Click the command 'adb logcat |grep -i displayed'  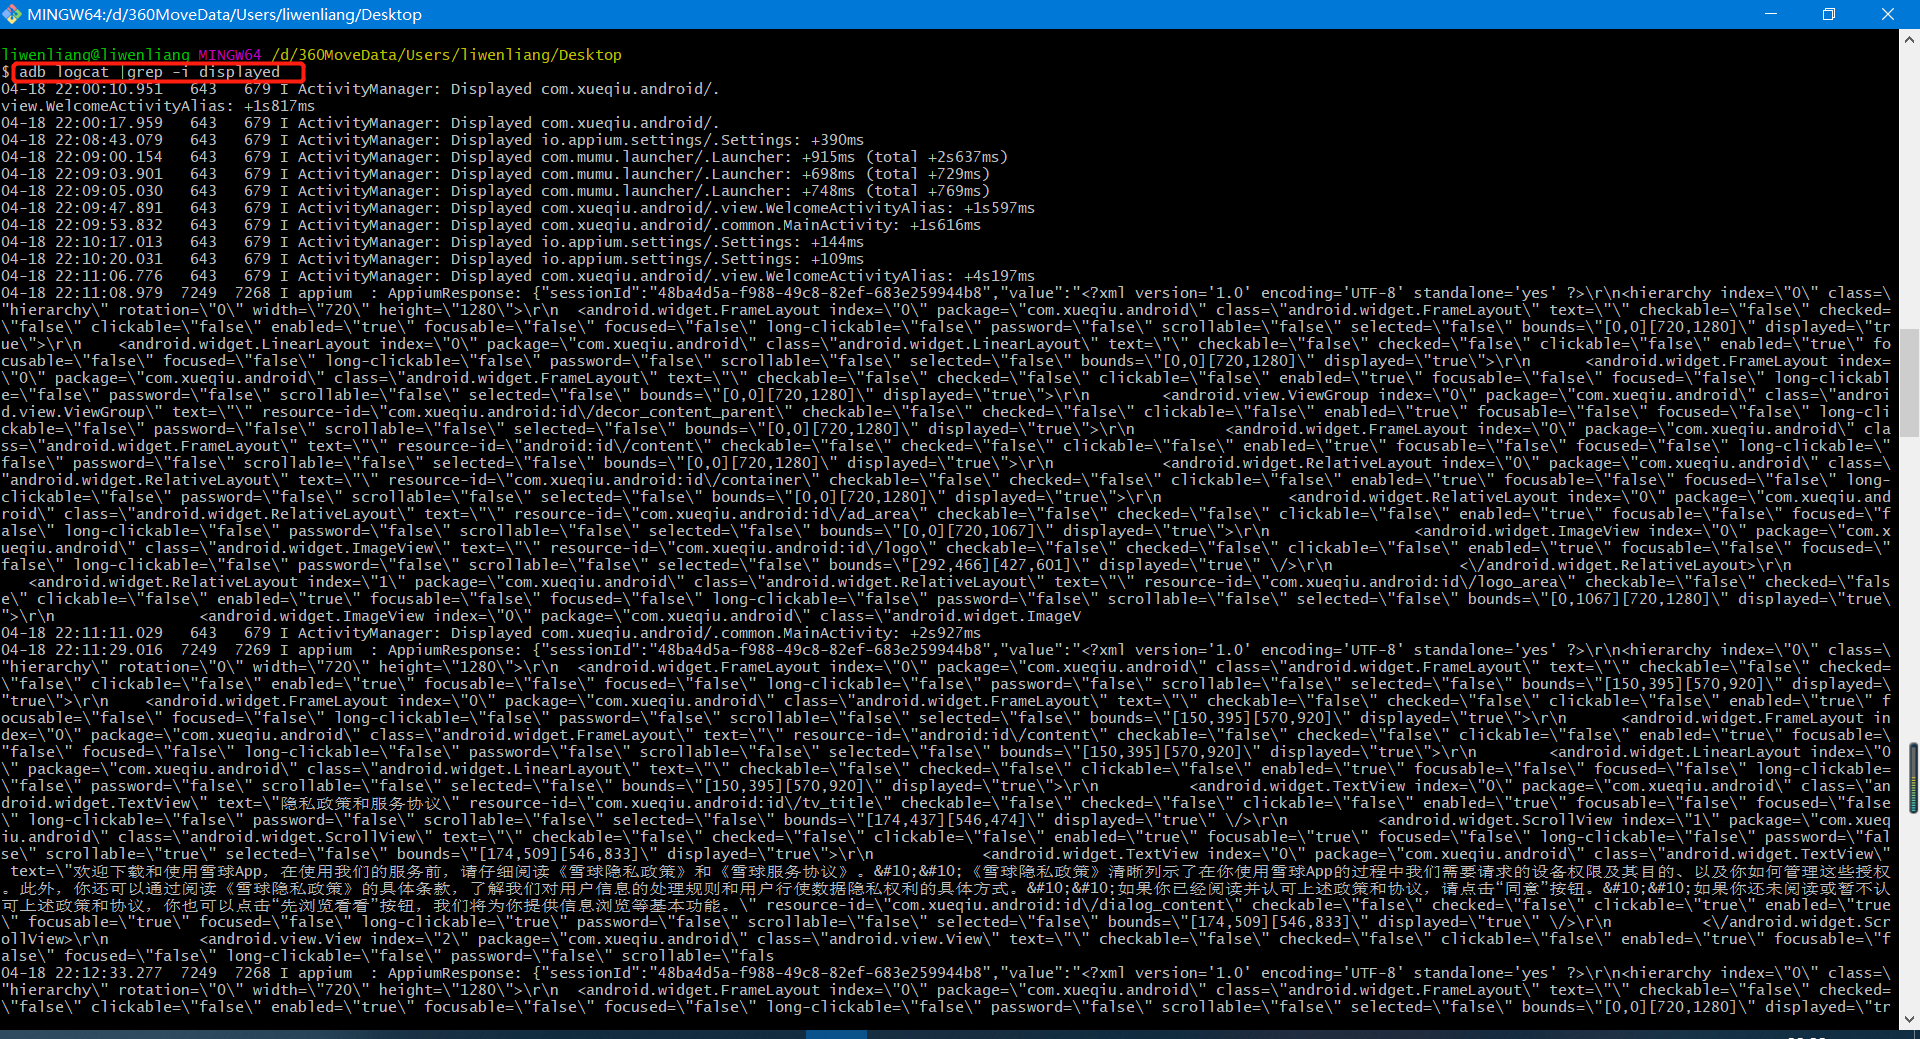point(150,72)
